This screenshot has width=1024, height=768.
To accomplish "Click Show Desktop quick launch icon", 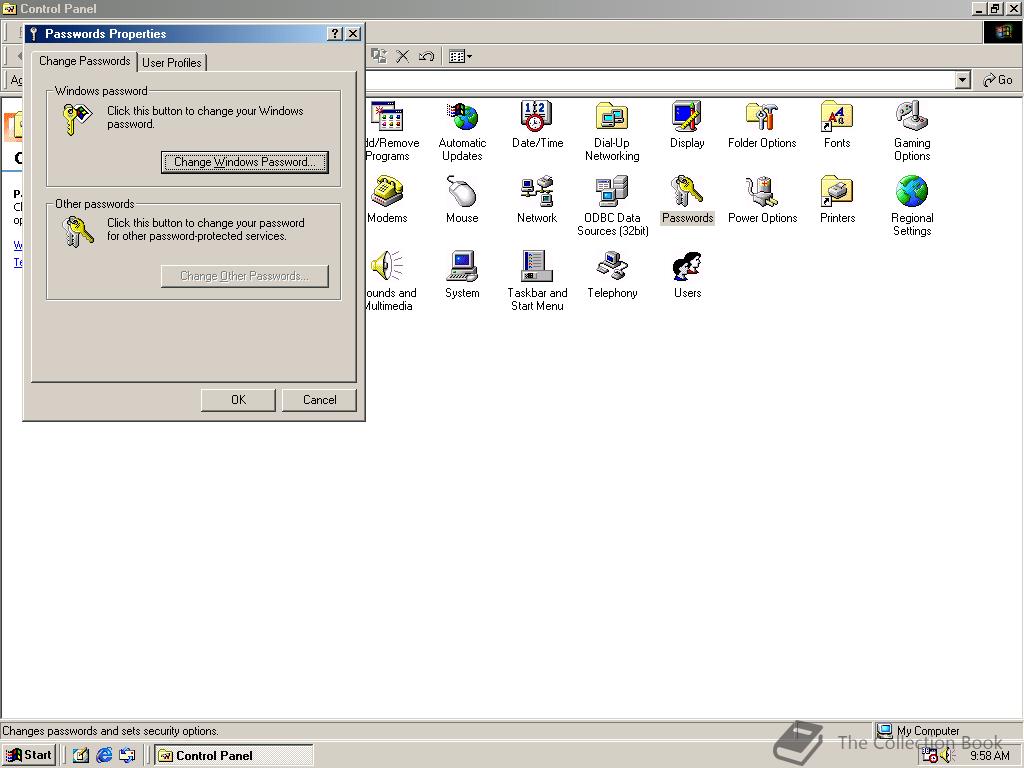I will click(x=80, y=755).
